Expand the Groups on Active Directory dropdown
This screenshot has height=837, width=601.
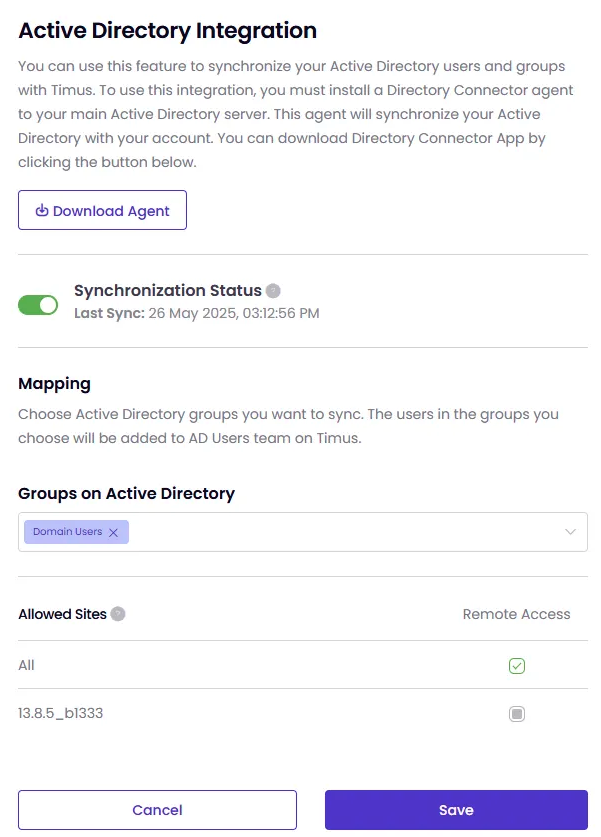pos(570,532)
